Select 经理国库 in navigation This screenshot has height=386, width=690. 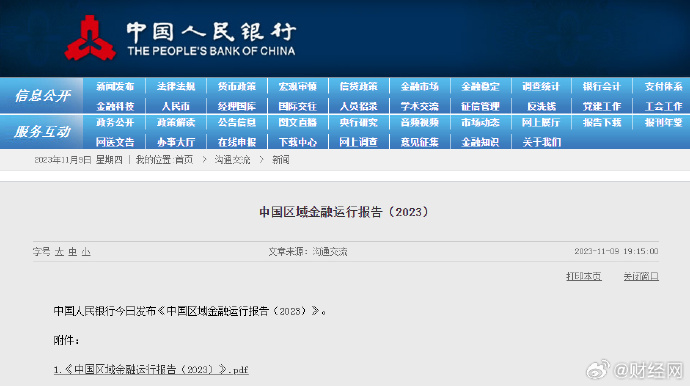[x=237, y=107]
